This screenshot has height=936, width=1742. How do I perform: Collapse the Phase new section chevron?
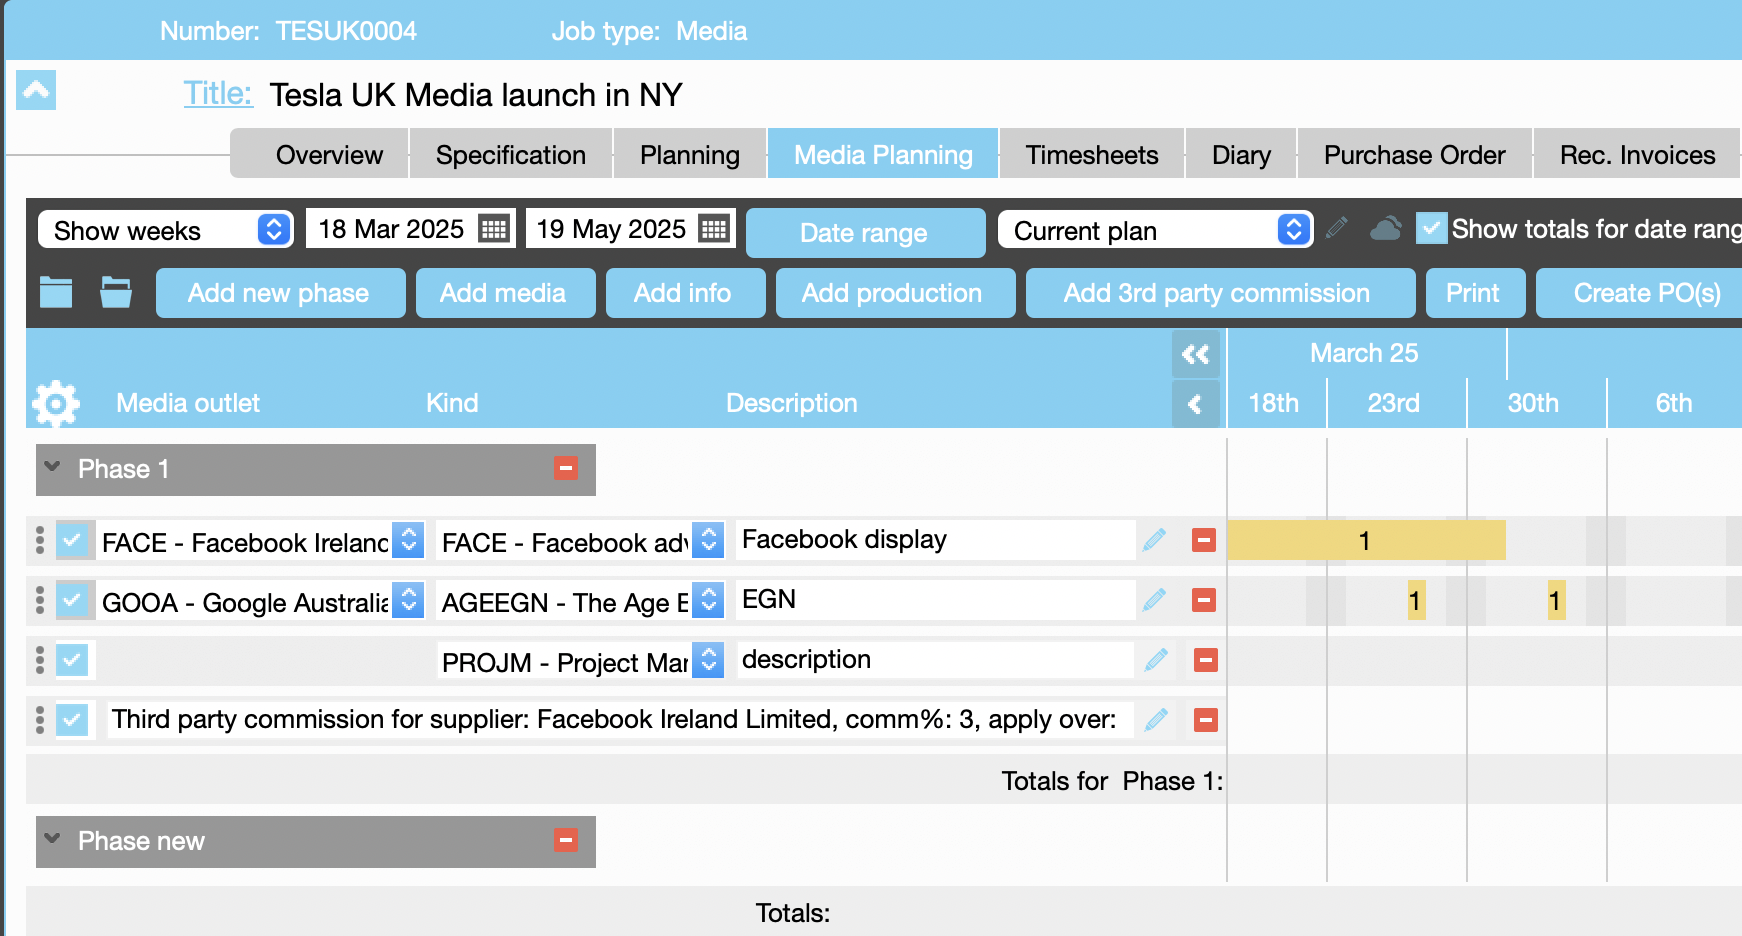(x=53, y=839)
